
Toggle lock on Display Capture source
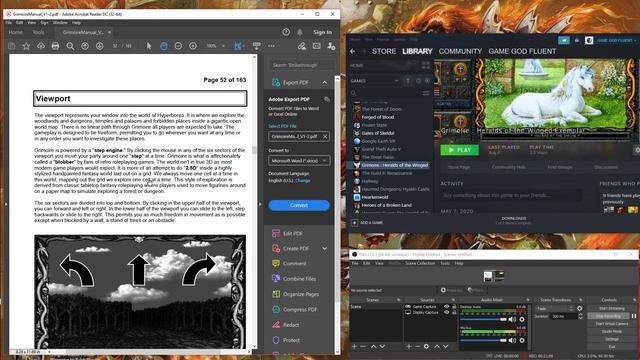click(x=454, y=312)
